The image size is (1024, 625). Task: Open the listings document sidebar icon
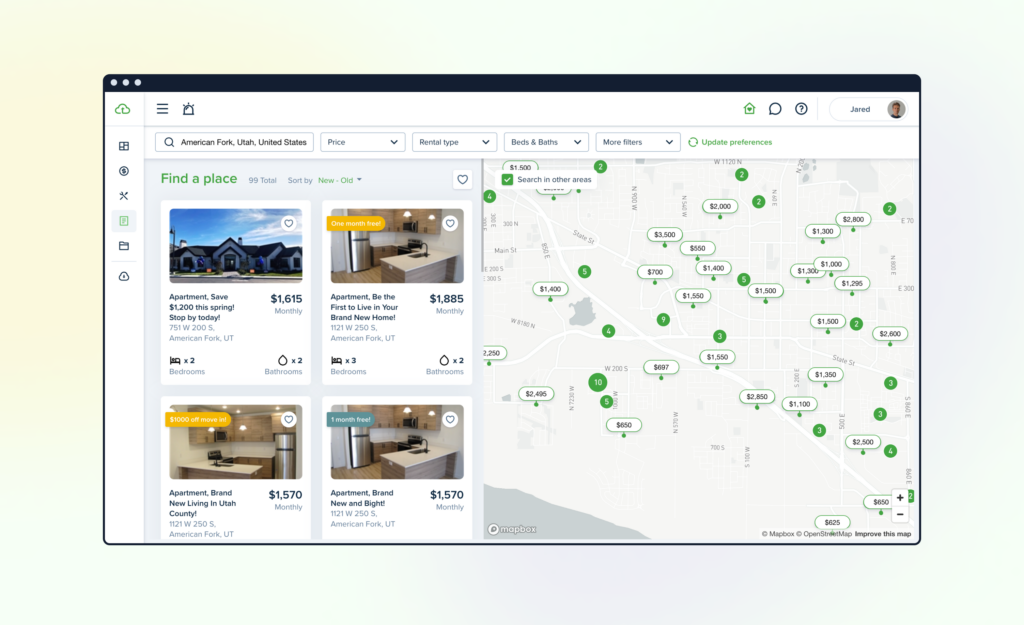pos(124,221)
